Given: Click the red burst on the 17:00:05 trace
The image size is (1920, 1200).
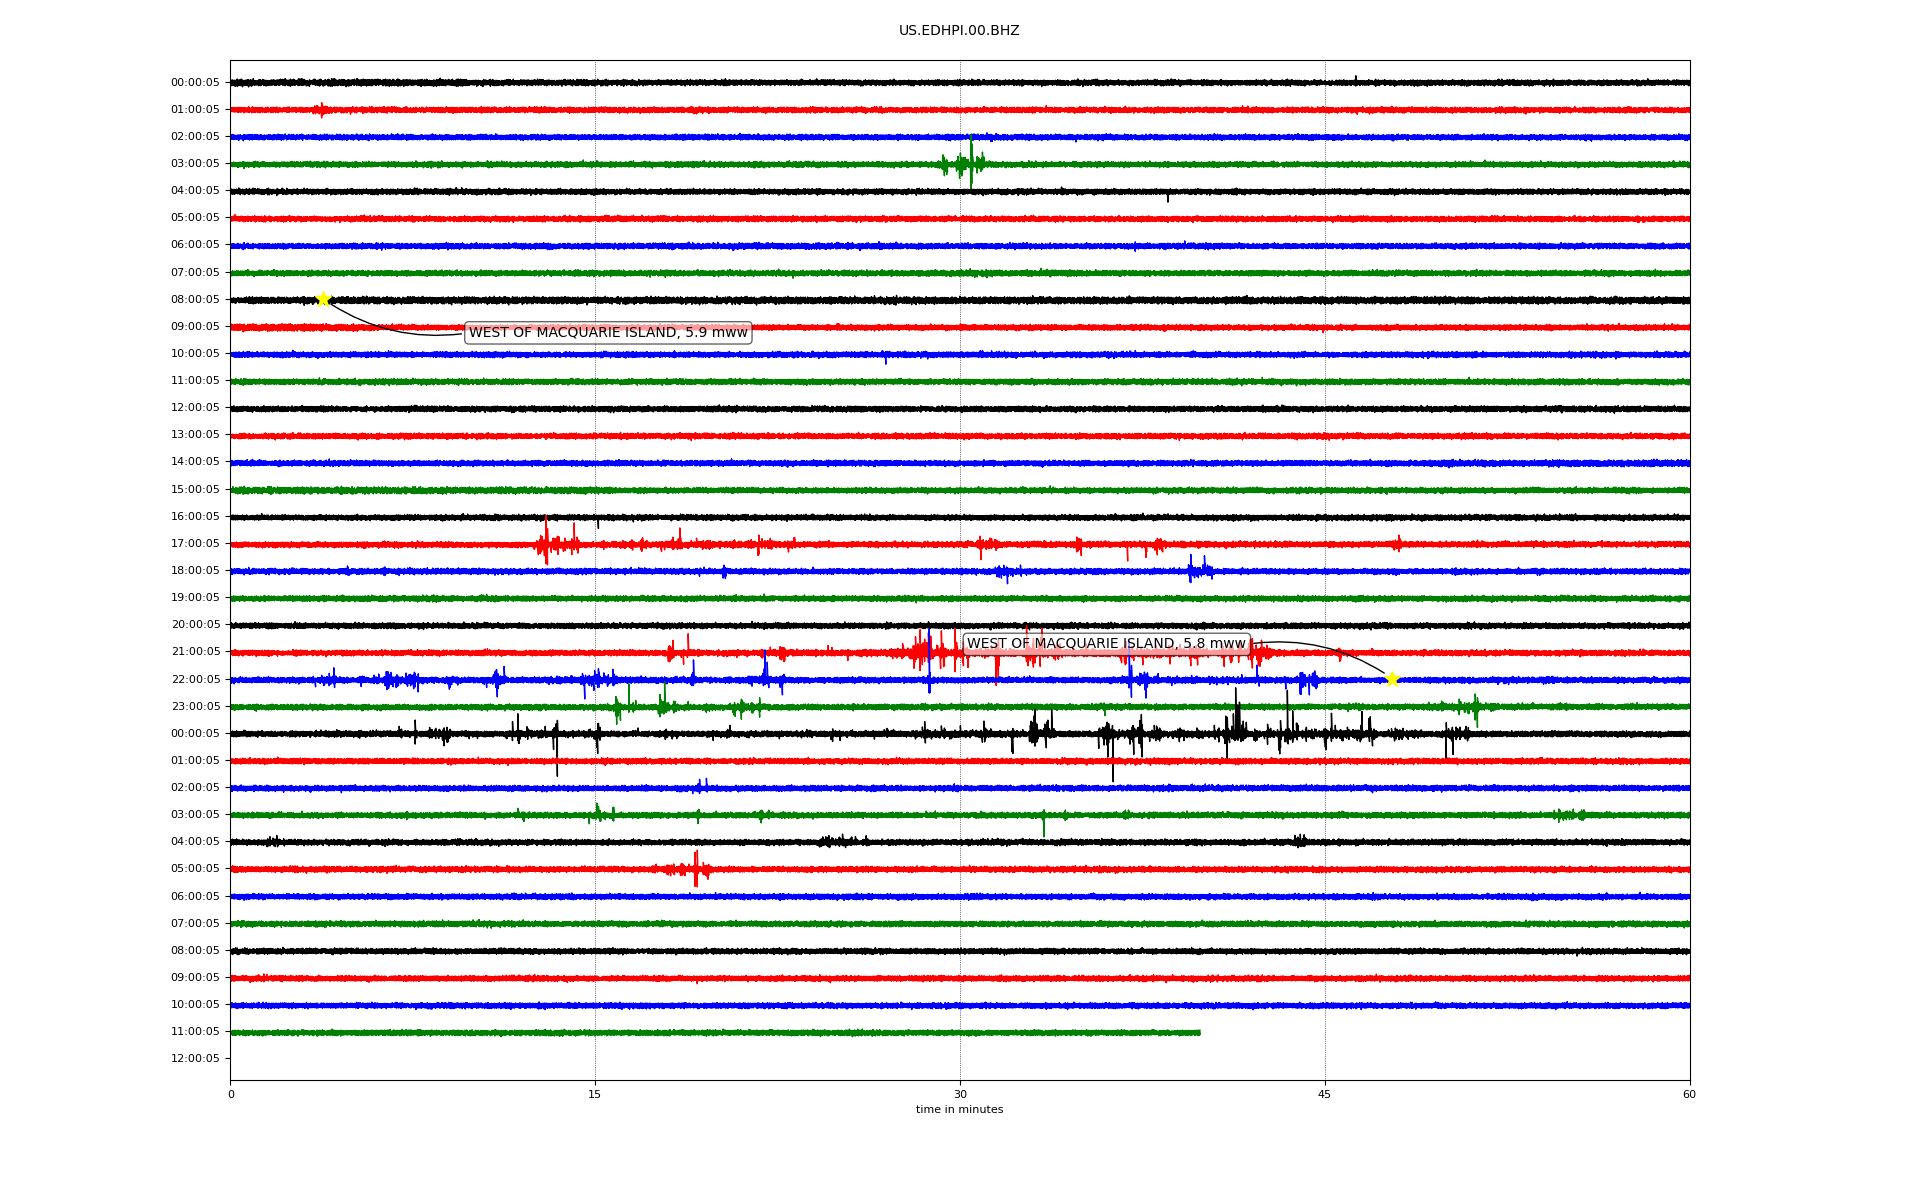Looking at the screenshot, I should coord(548,544).
